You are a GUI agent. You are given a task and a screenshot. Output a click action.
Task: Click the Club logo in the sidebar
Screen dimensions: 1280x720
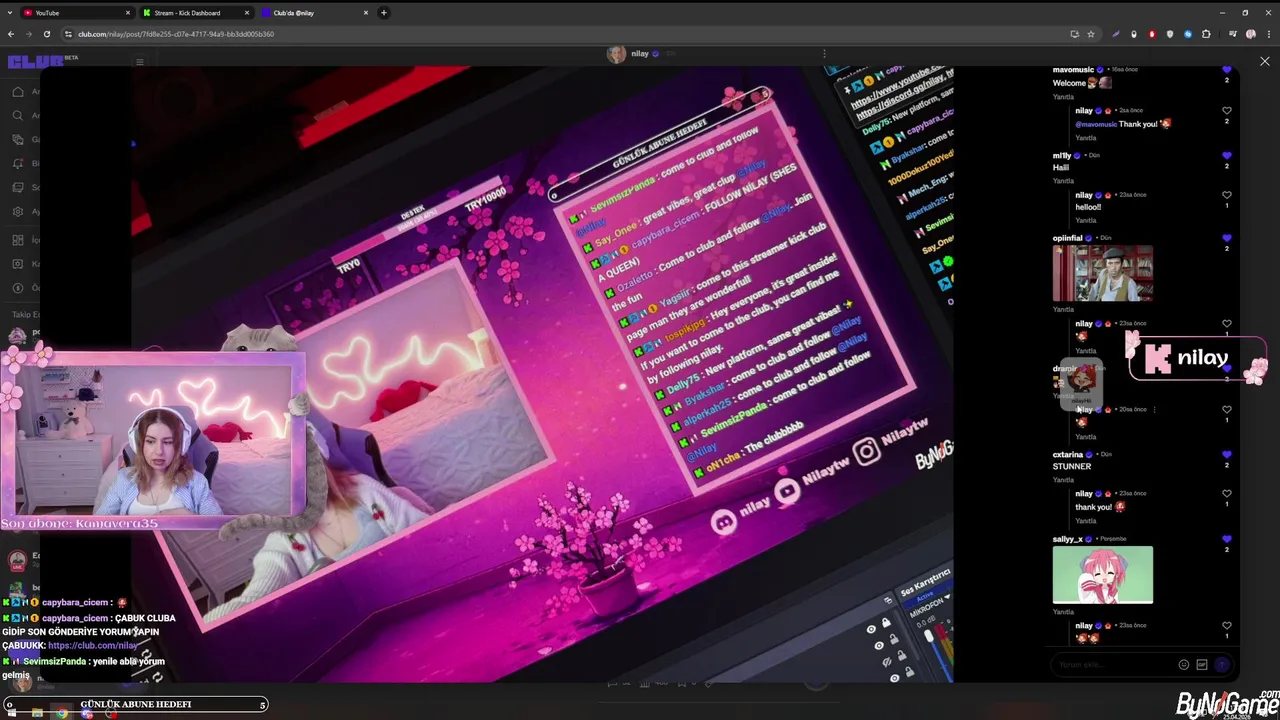pos(35,62)
